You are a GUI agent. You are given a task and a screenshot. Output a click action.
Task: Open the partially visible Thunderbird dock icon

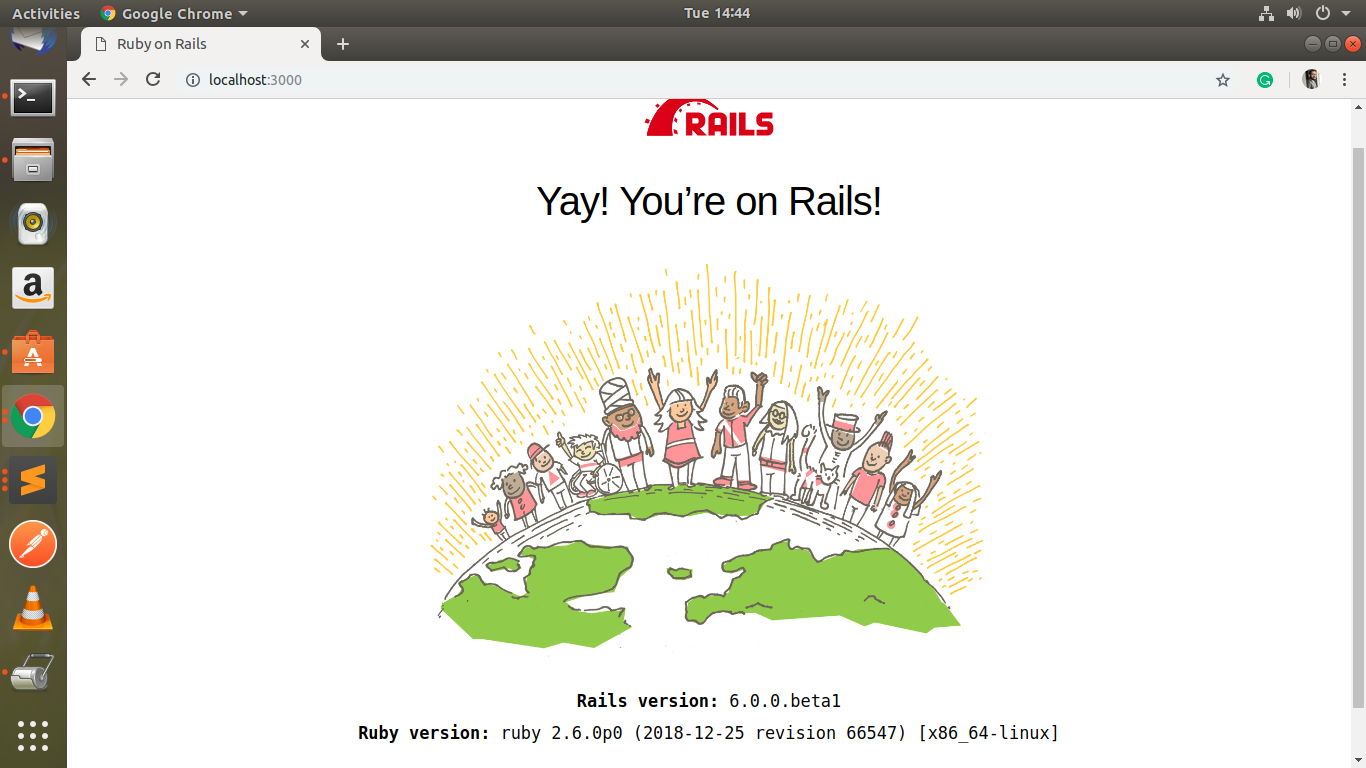33,41
